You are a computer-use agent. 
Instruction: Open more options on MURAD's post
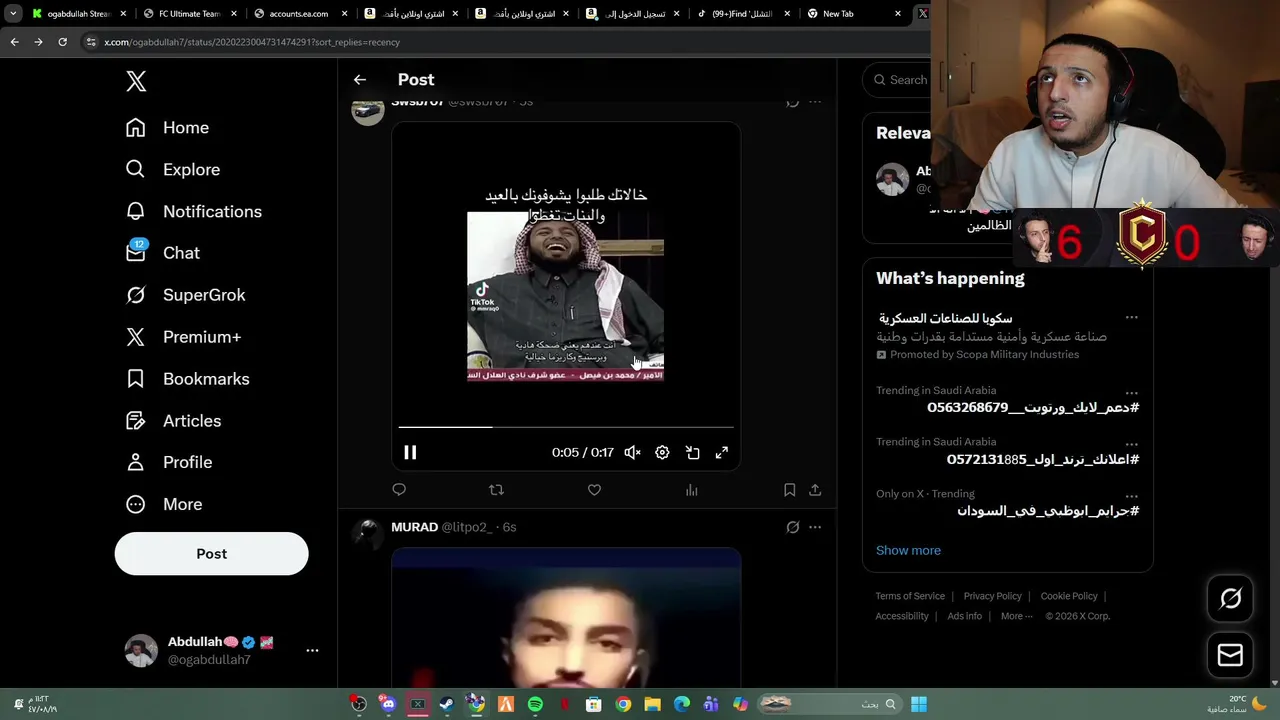point(815,527)
